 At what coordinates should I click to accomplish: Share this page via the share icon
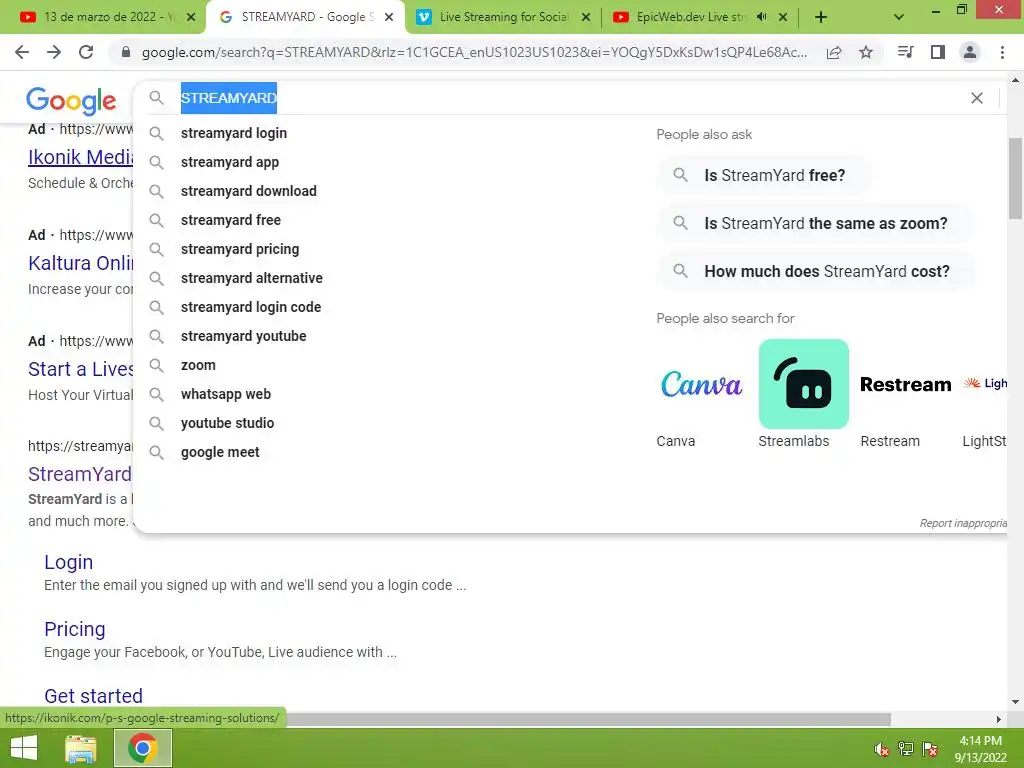pos(833,52)
